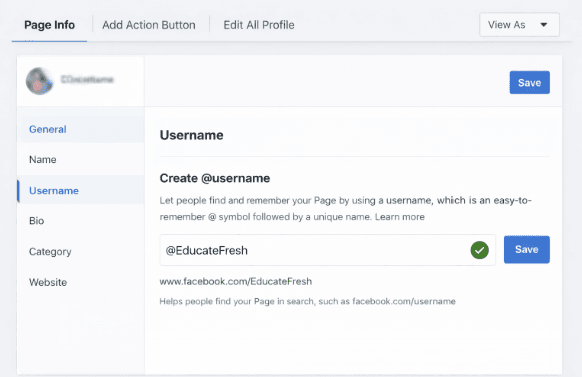The width and height of the screenshot is (582, 377).
Task: Click the green checkmark availability icon
Action: coord(480,250)
